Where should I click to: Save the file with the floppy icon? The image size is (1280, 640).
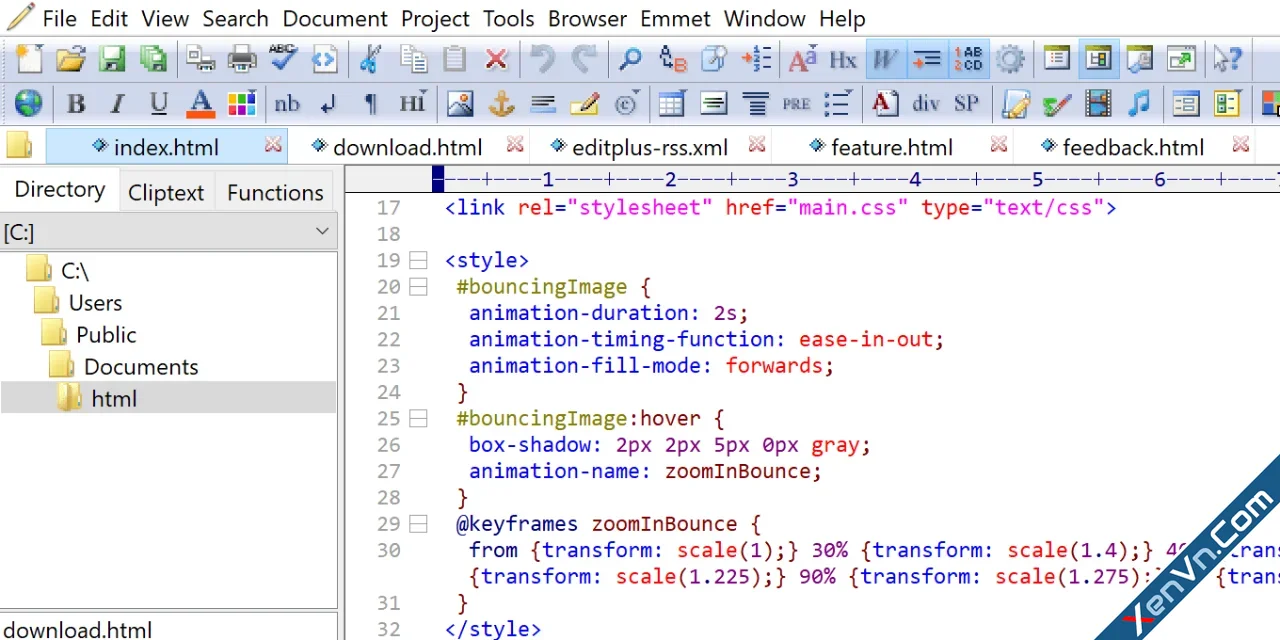point(111,59)
